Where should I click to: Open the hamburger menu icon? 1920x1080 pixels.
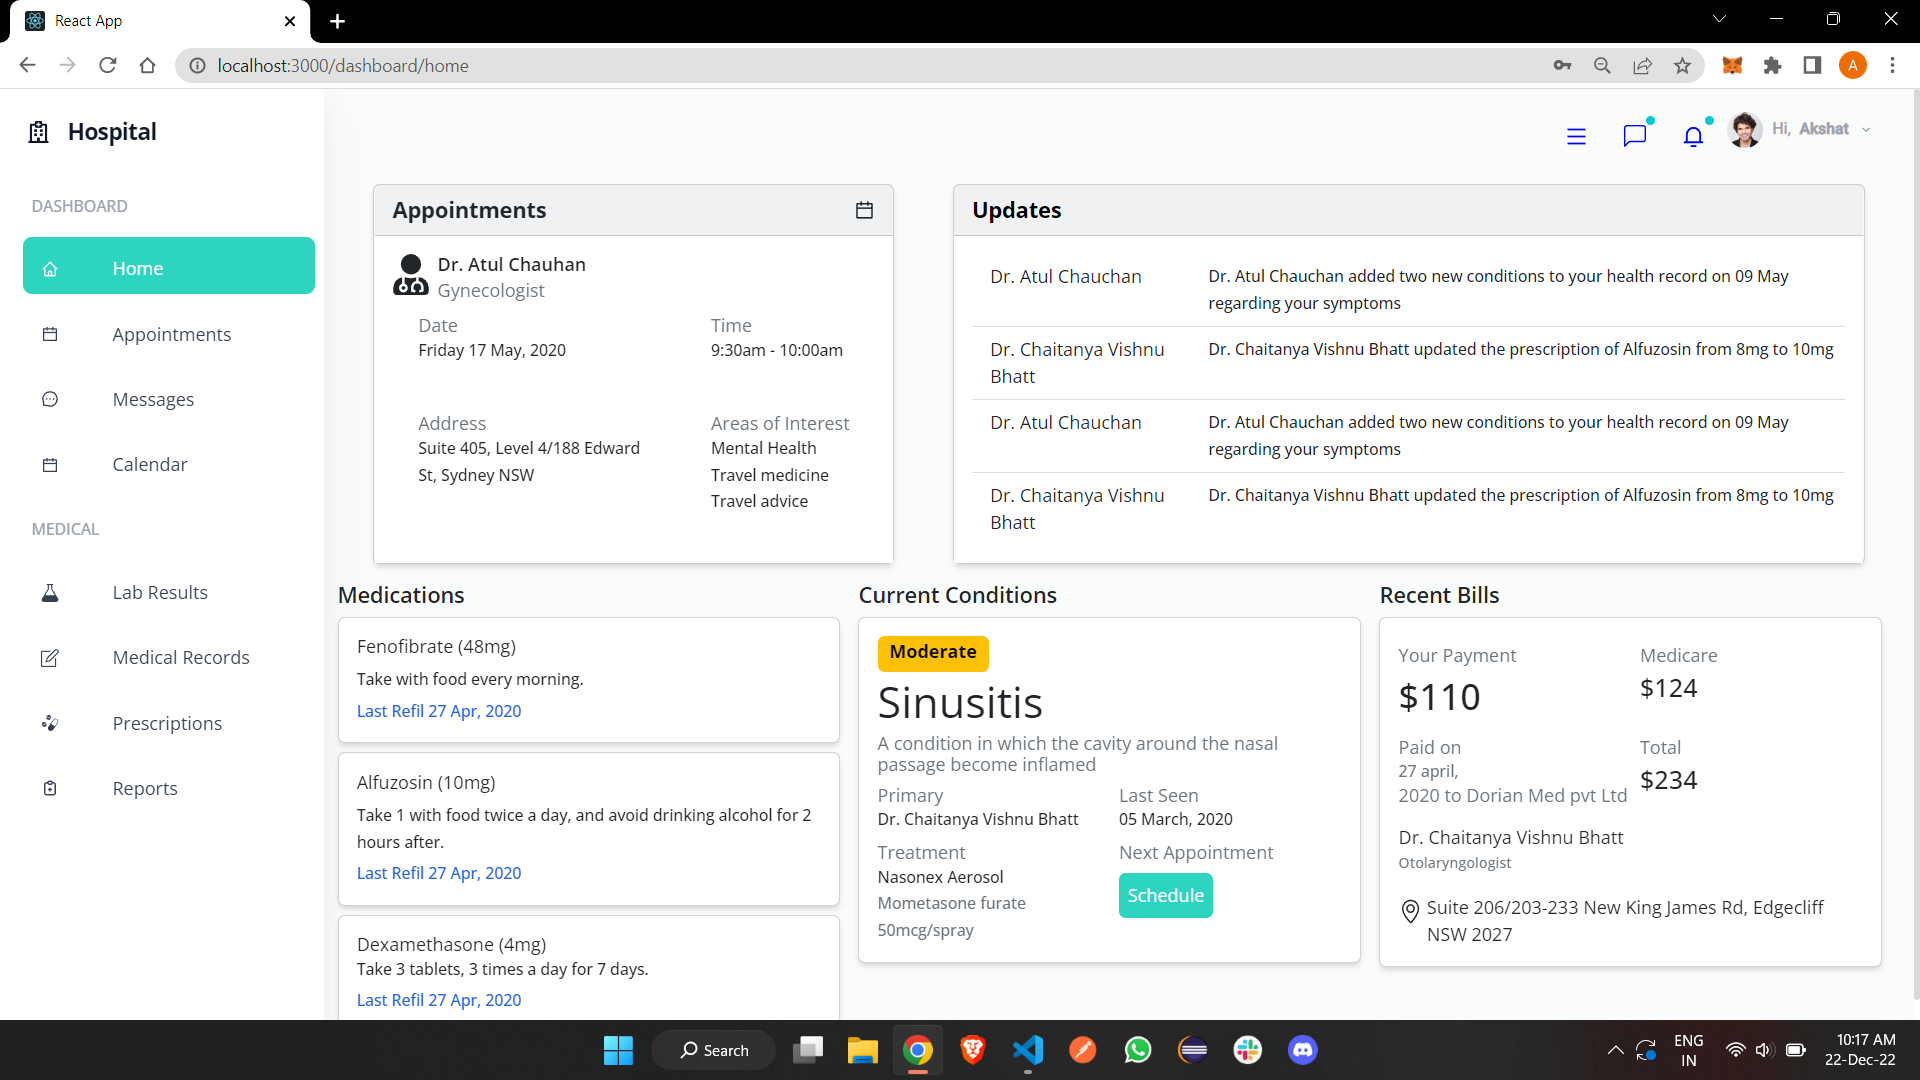(1576, 136)
